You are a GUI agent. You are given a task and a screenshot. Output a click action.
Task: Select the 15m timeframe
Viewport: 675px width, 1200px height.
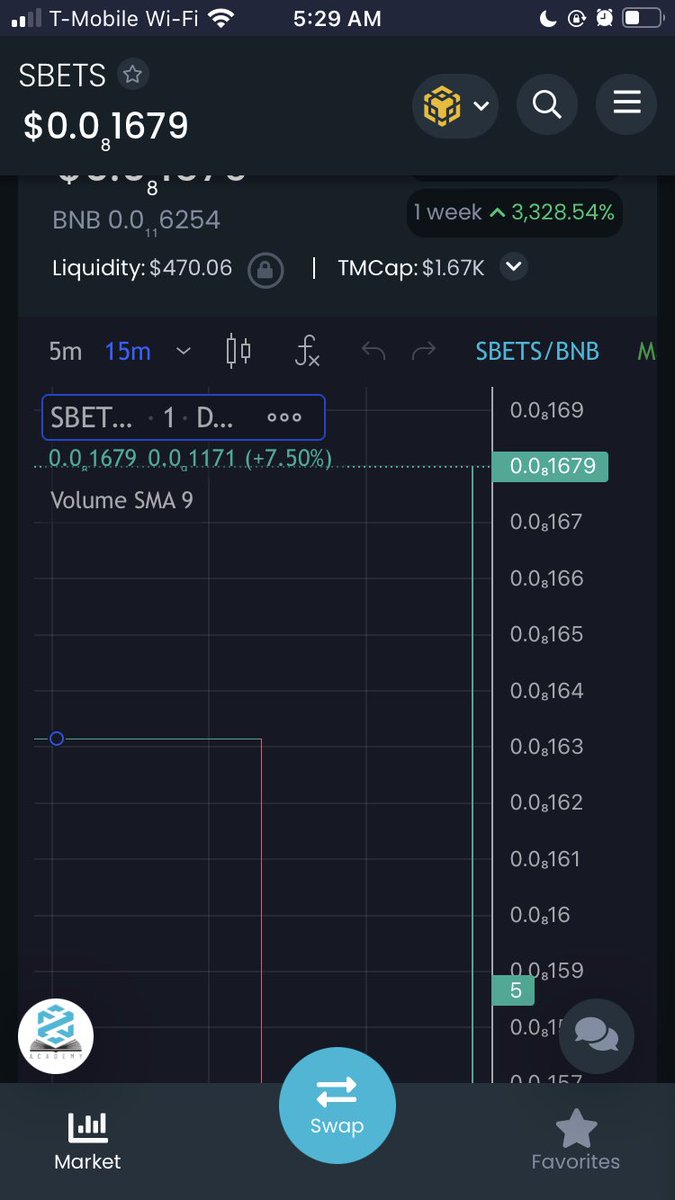tap(128, 351)
